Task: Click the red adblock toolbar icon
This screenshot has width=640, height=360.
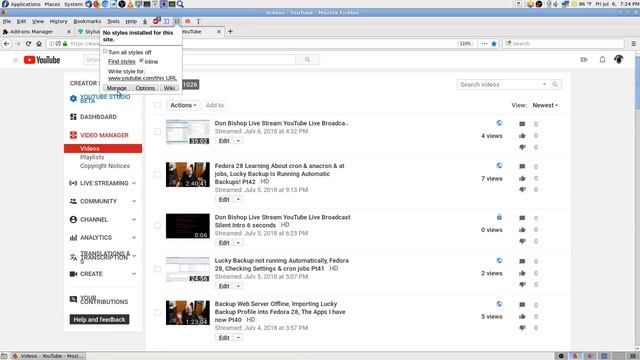Action: pos(156,21)
